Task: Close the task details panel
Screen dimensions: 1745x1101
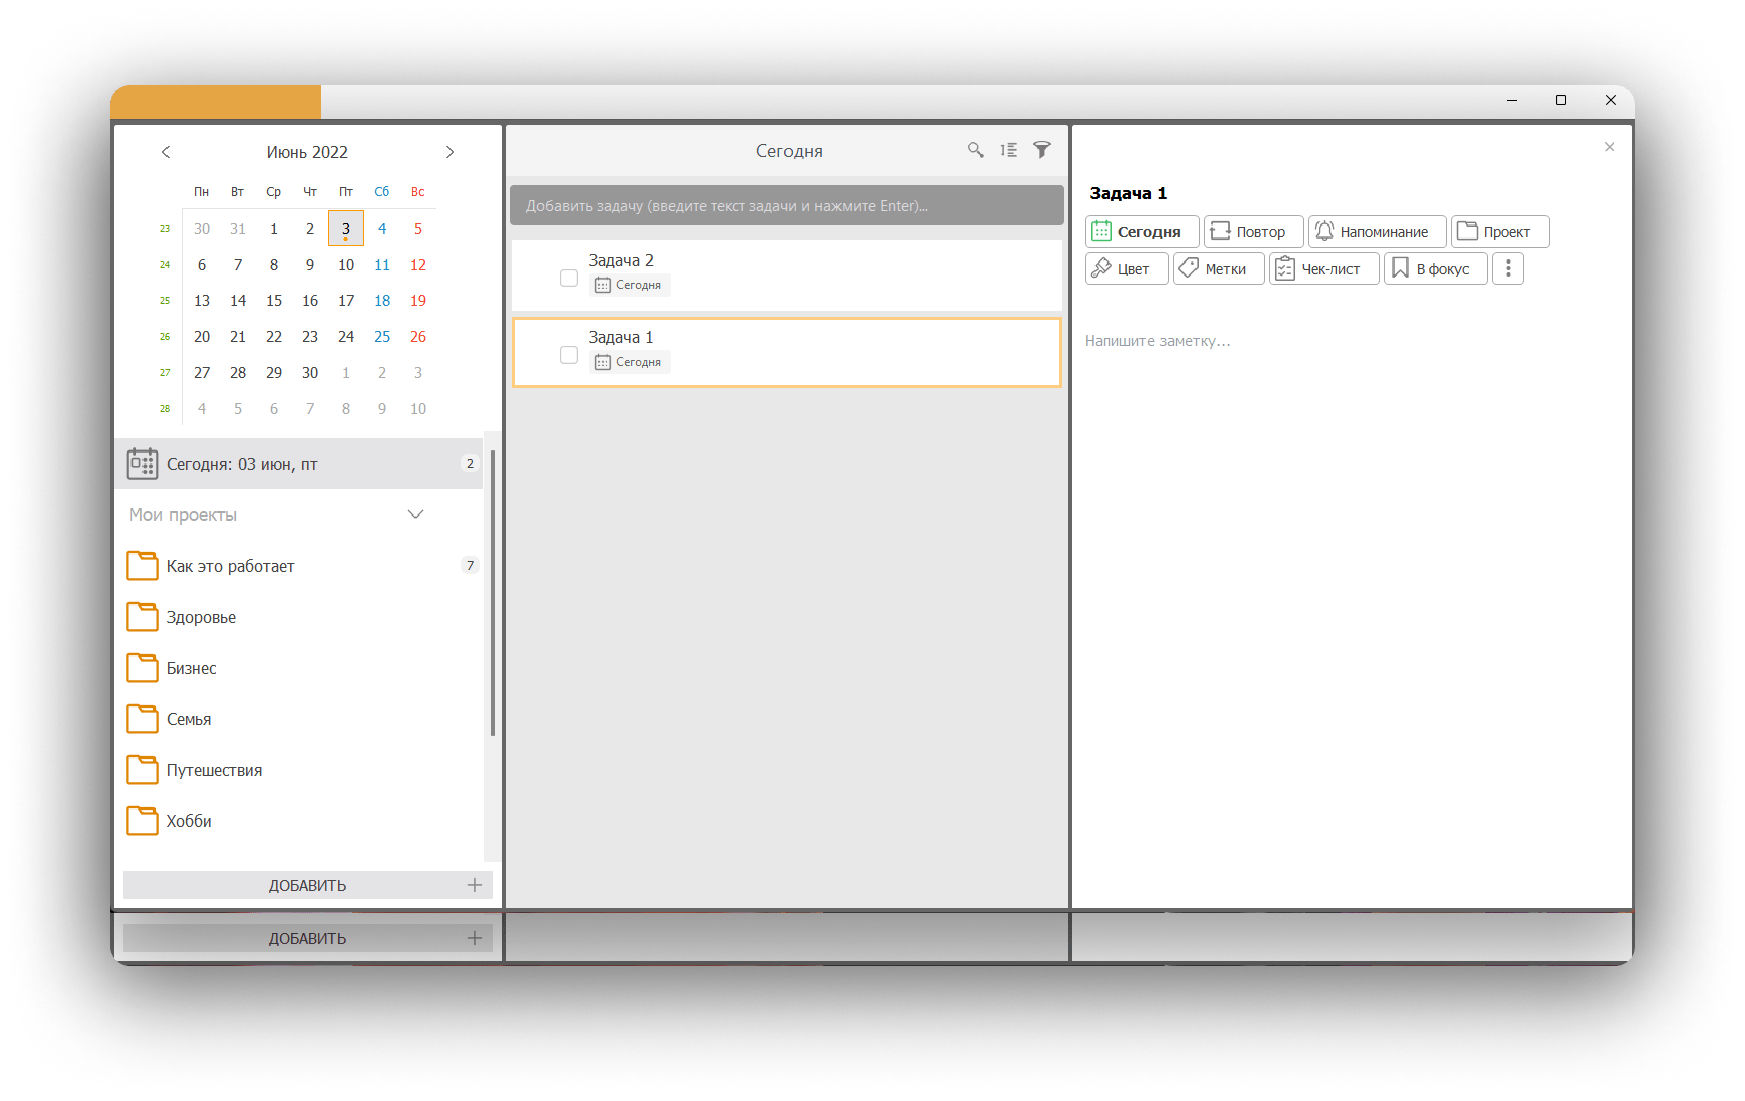Action: [1609, 147]
